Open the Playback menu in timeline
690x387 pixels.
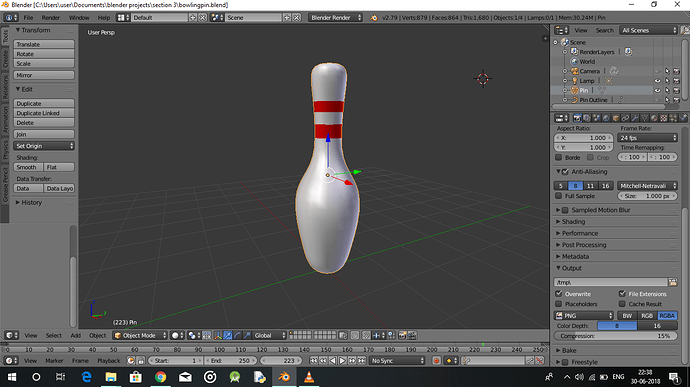coord(109,361)
